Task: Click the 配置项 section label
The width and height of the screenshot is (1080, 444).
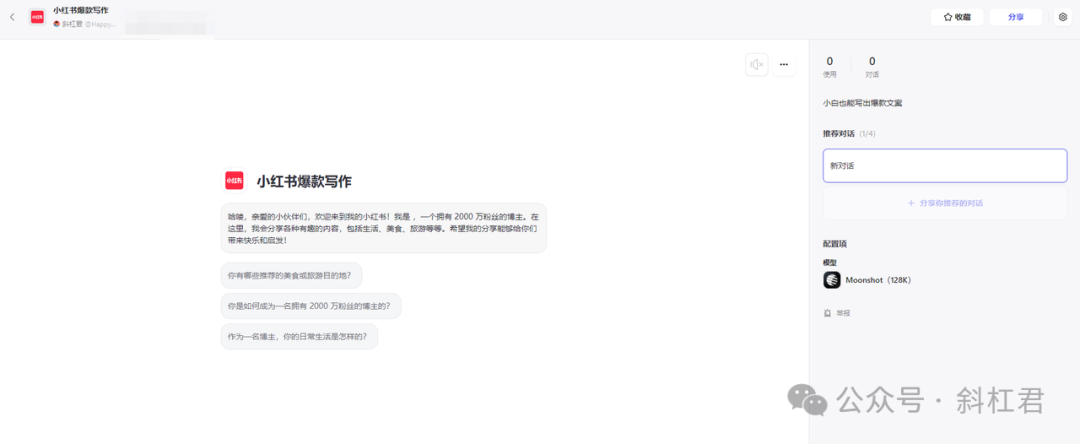Action: pyautogui.click(x=834, y=244)
